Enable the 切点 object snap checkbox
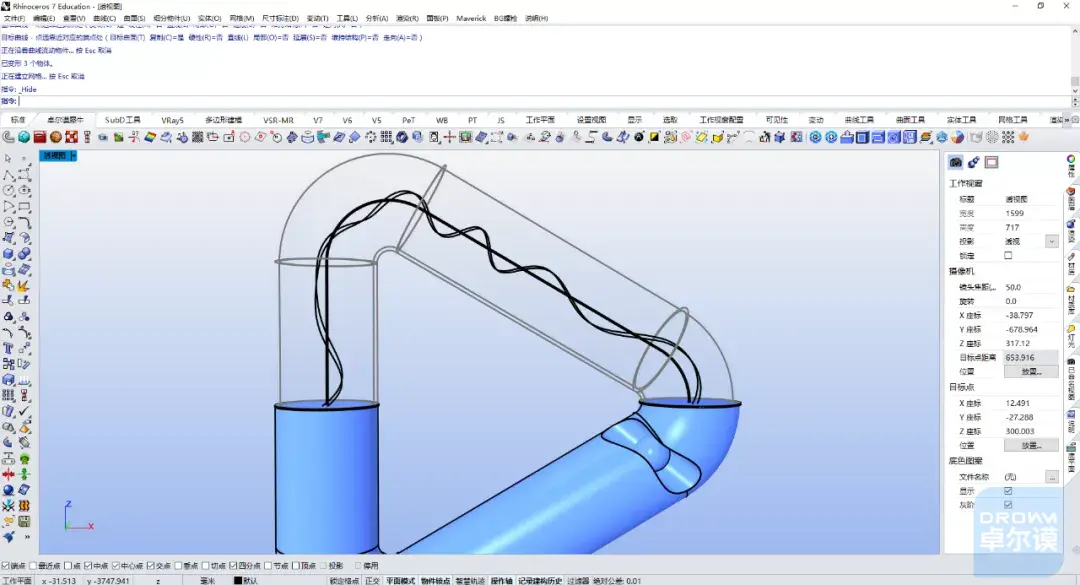 pos(206,566)
